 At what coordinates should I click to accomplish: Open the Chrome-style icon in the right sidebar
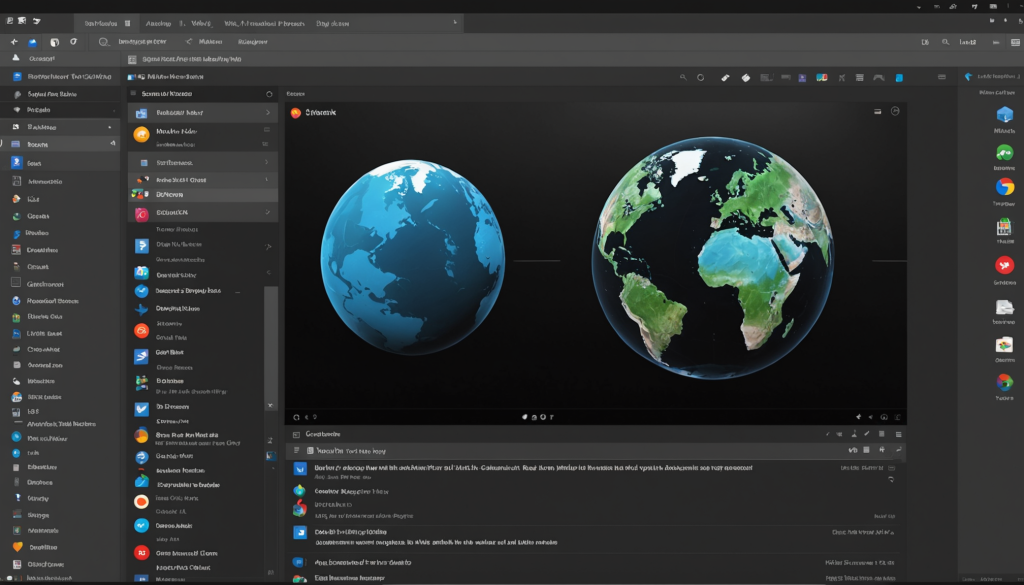tap(1004, 186)
